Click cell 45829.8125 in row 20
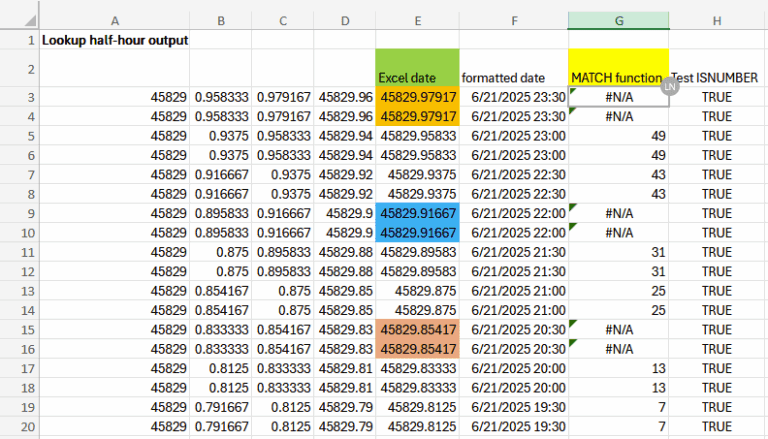 pyautogui.click(x=417, y=426)
